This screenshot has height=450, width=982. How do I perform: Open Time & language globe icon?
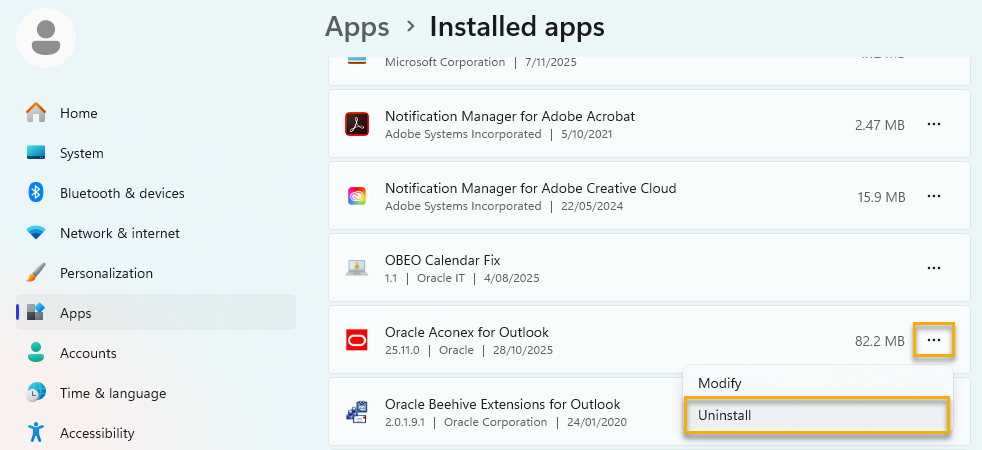[x=36, y=393]
